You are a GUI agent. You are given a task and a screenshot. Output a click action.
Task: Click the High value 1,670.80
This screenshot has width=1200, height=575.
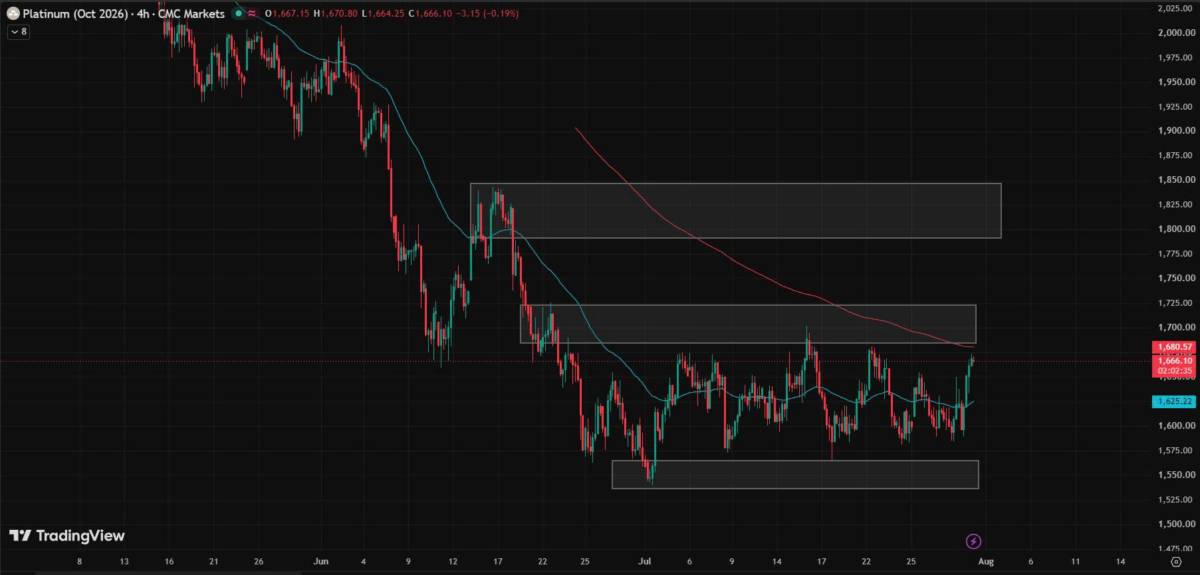coord(339,14)
